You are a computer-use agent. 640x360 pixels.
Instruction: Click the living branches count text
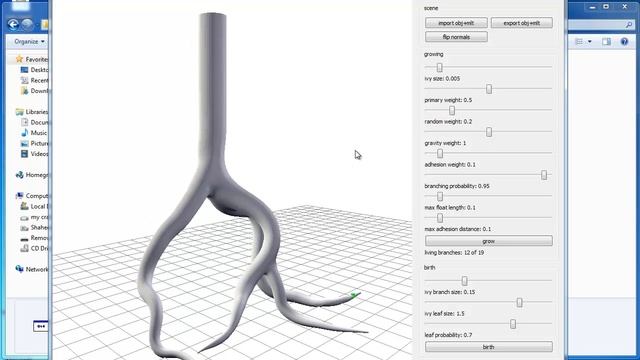coord(454,253)
